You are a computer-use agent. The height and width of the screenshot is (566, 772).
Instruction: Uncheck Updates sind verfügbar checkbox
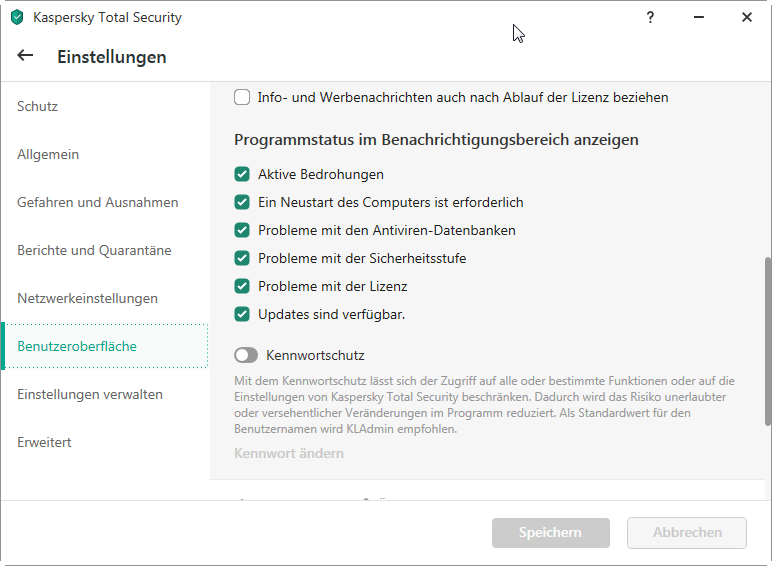[x=242, y=314]
